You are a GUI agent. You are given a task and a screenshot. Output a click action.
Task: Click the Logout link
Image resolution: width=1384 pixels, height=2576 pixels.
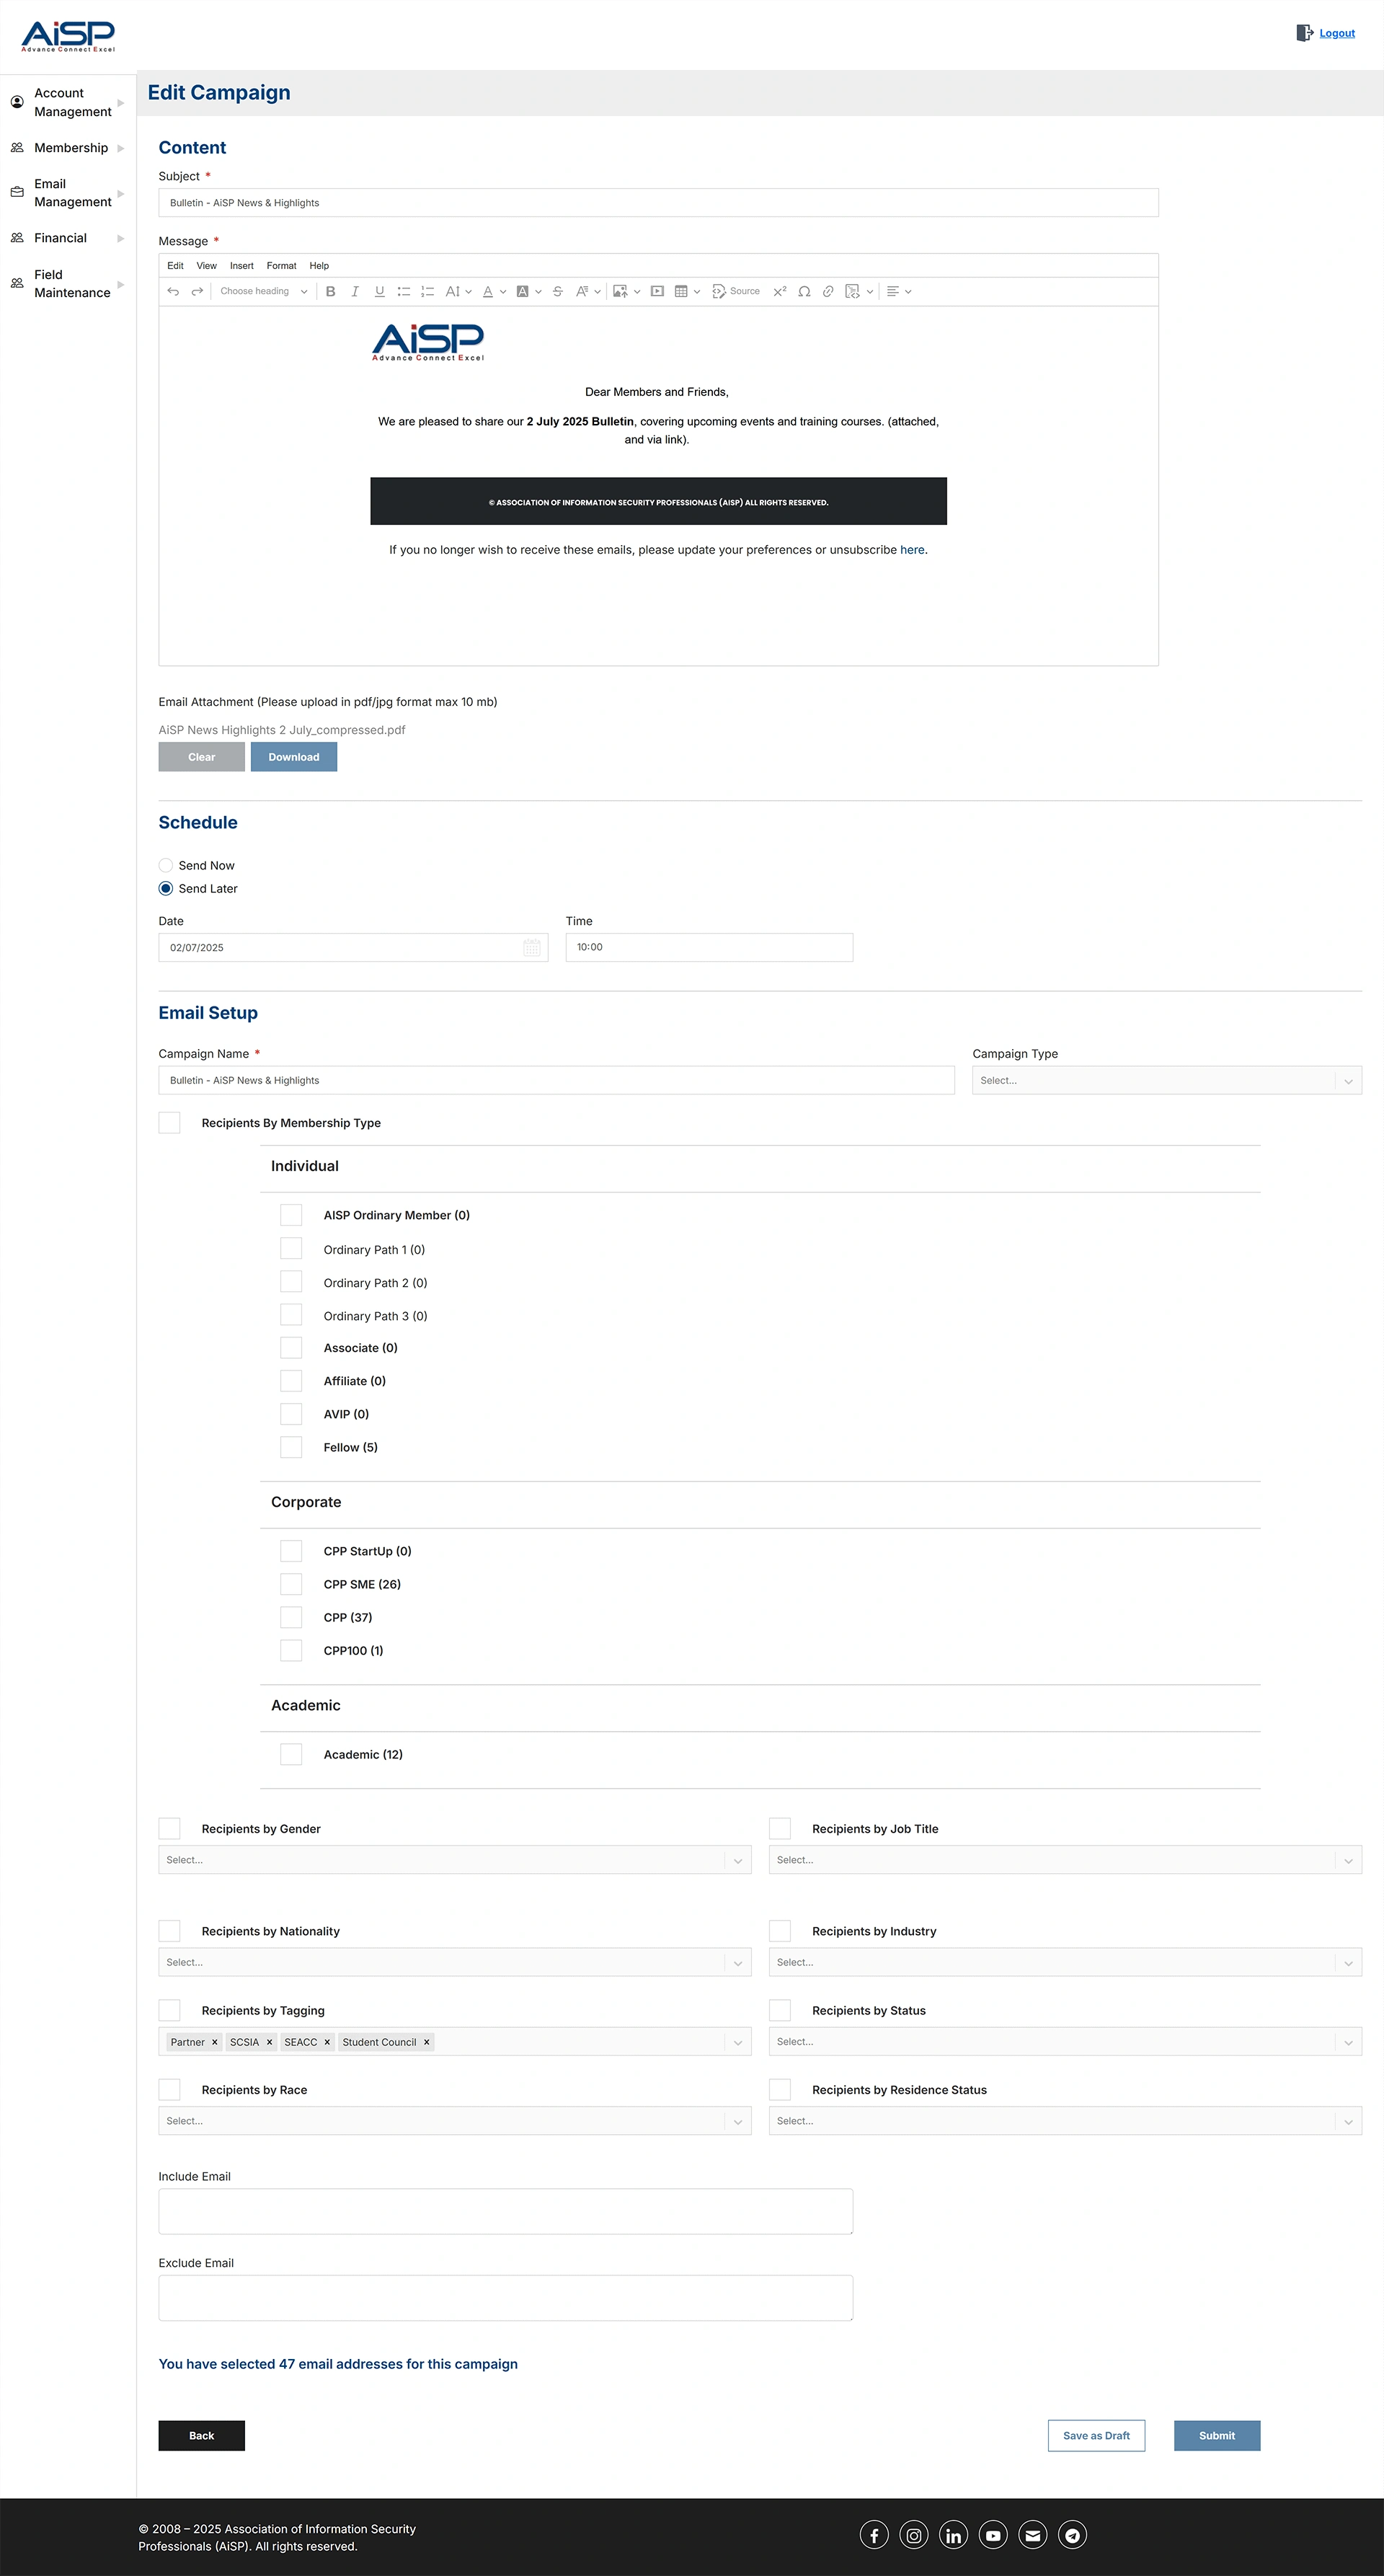(1336, 34)
